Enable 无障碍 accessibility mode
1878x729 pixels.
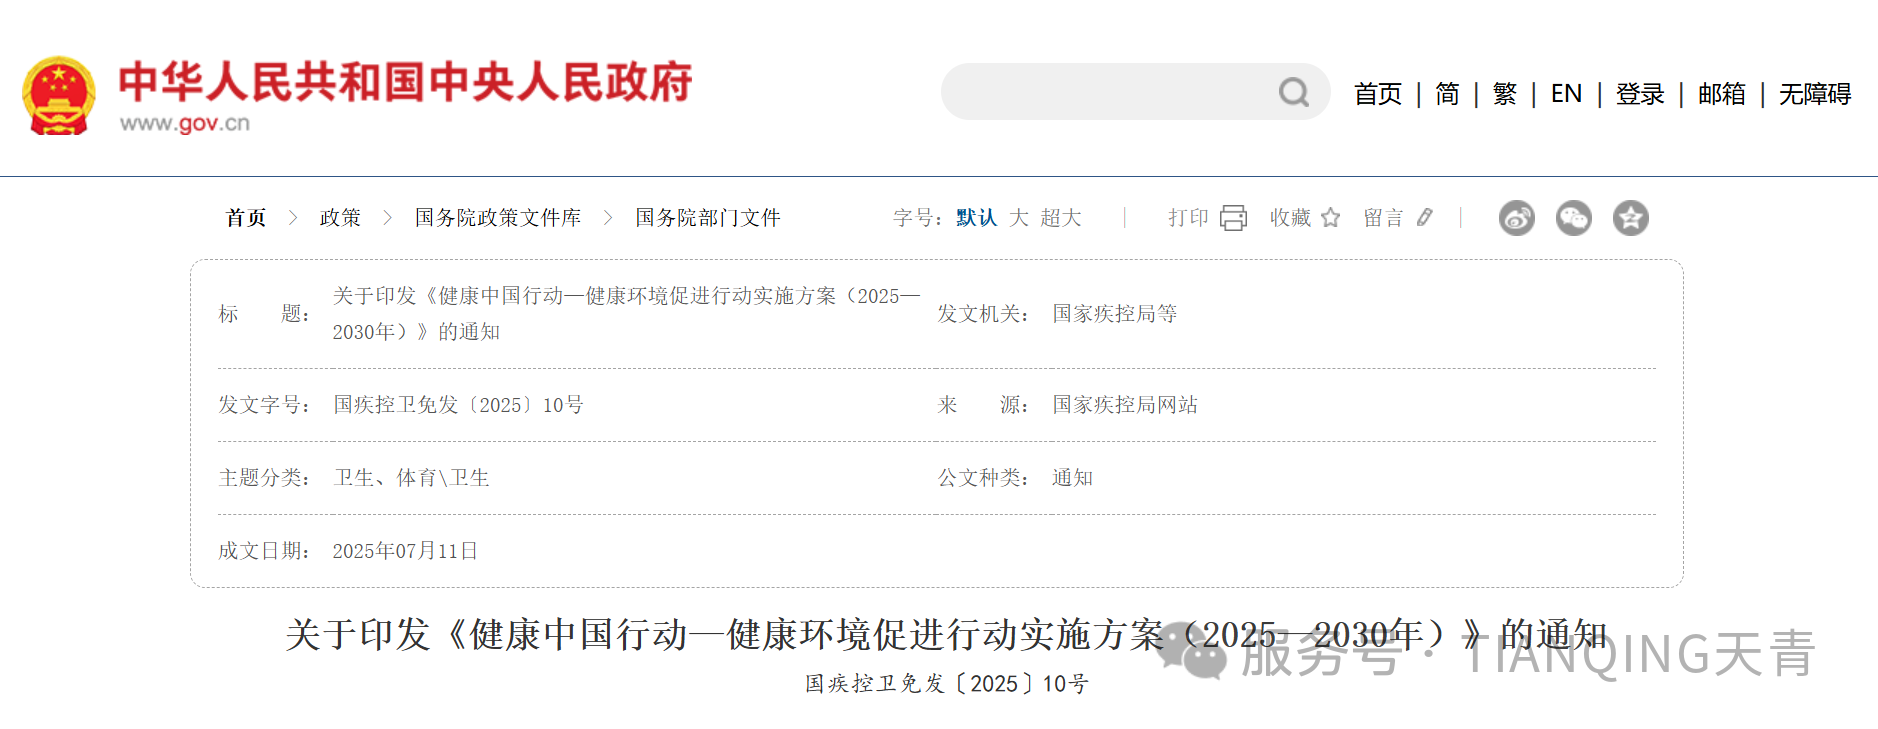[x=1814, y=94]
